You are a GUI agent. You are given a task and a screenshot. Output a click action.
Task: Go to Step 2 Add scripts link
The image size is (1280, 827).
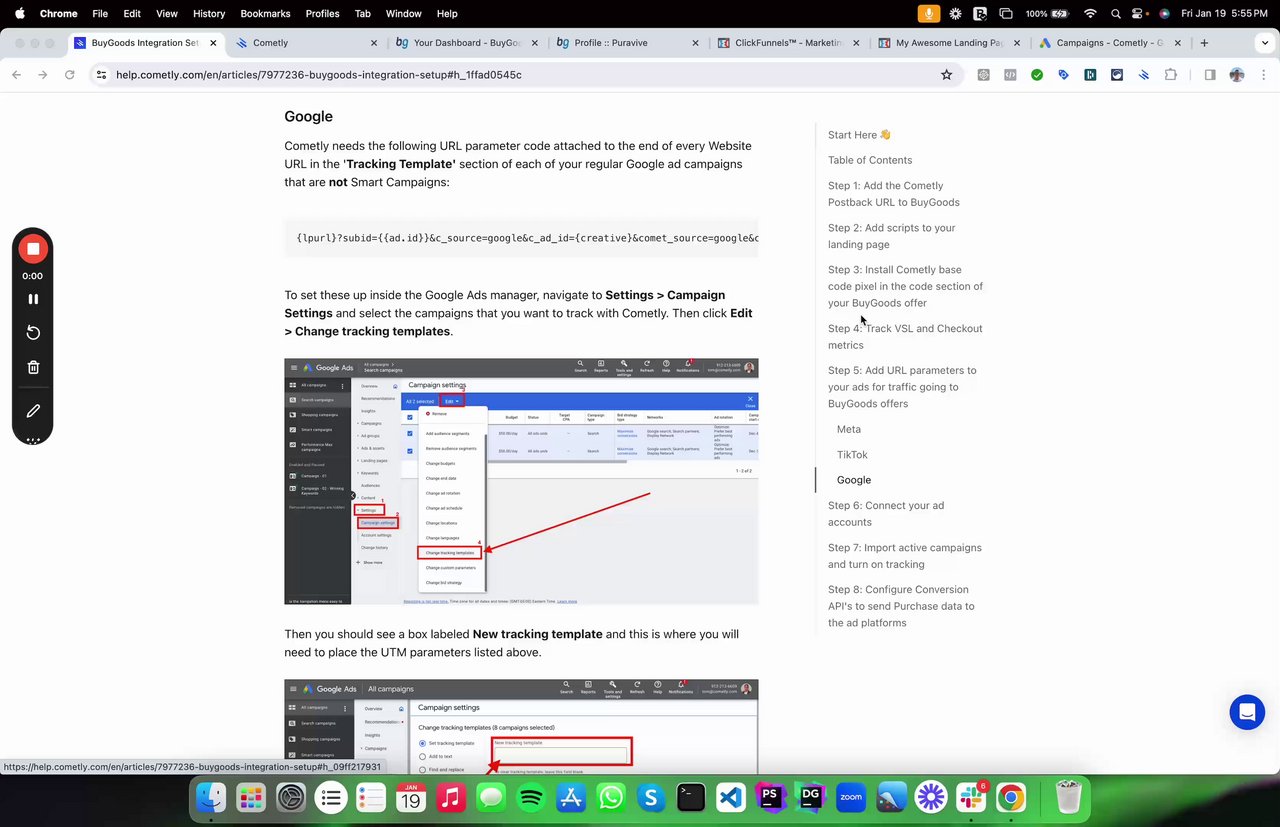coord(892,236)
